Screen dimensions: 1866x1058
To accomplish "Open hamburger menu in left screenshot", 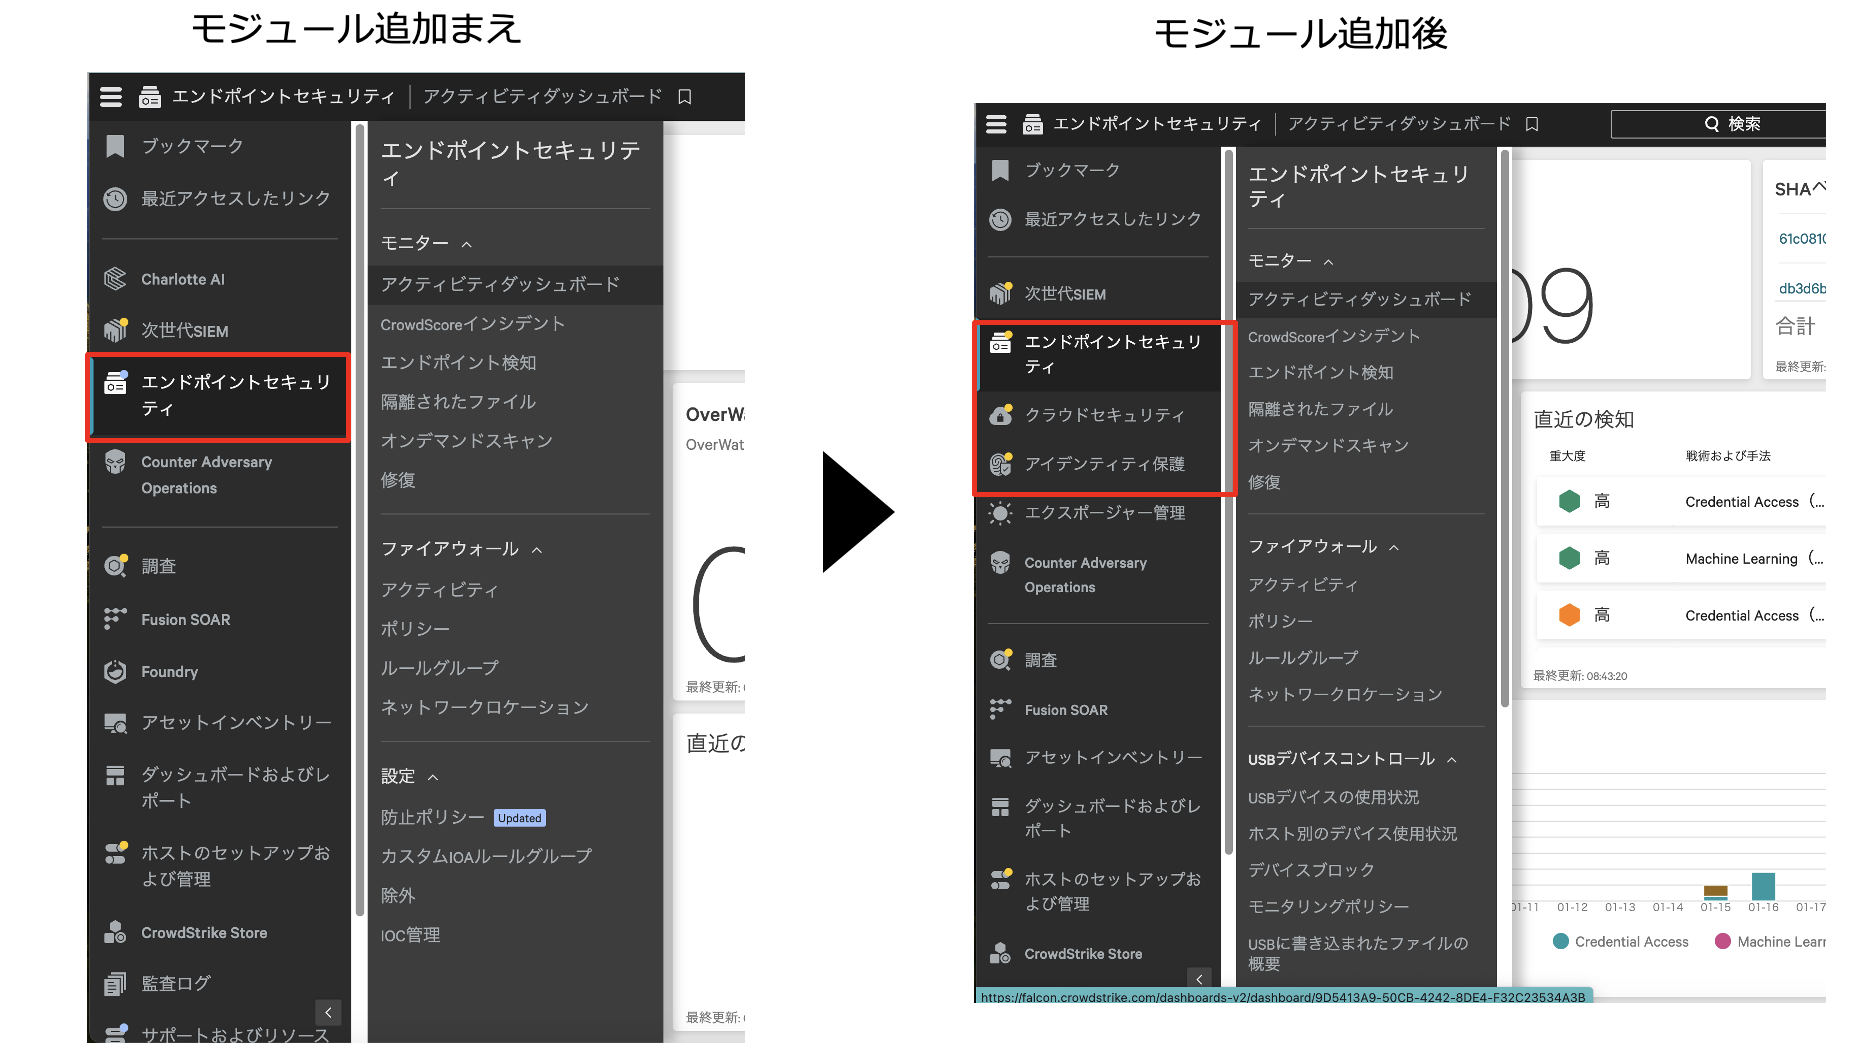I will (x=111, y=97).
